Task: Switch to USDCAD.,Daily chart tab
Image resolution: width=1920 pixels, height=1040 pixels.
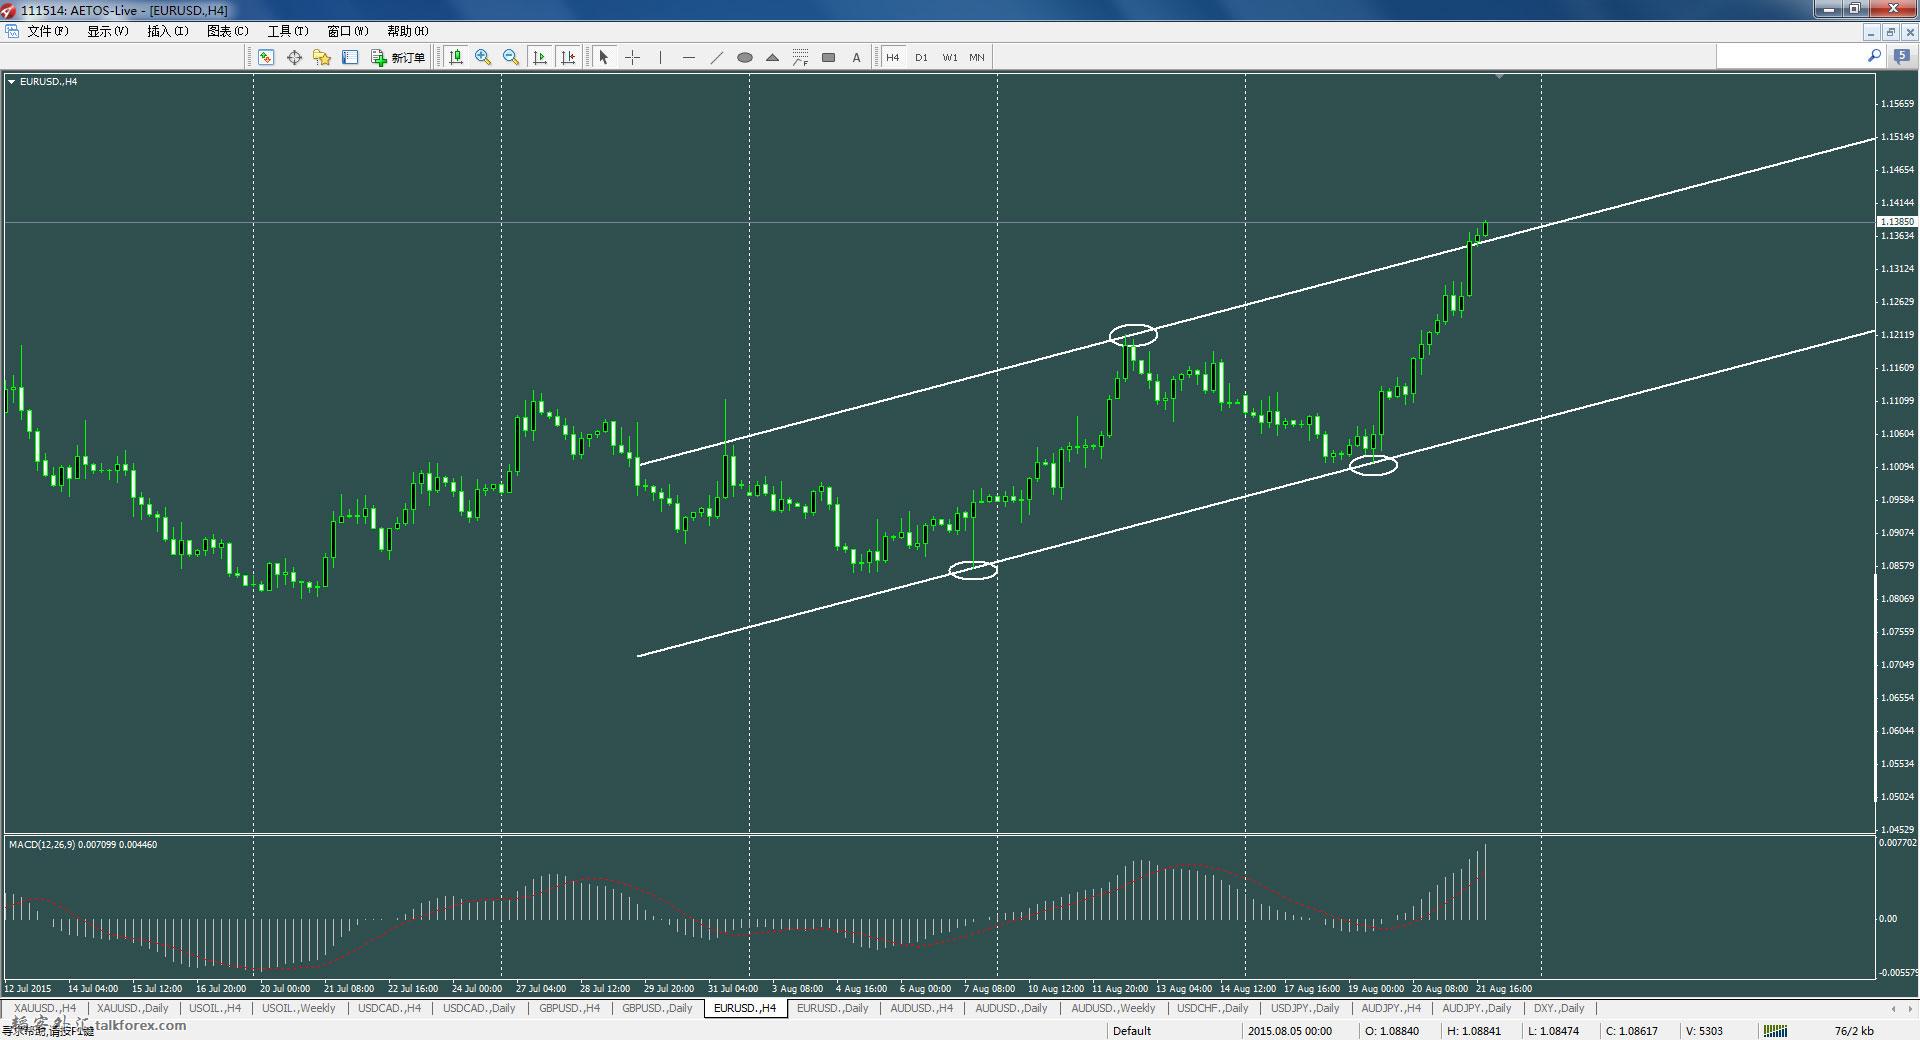Action: (x=479, y=1008)
